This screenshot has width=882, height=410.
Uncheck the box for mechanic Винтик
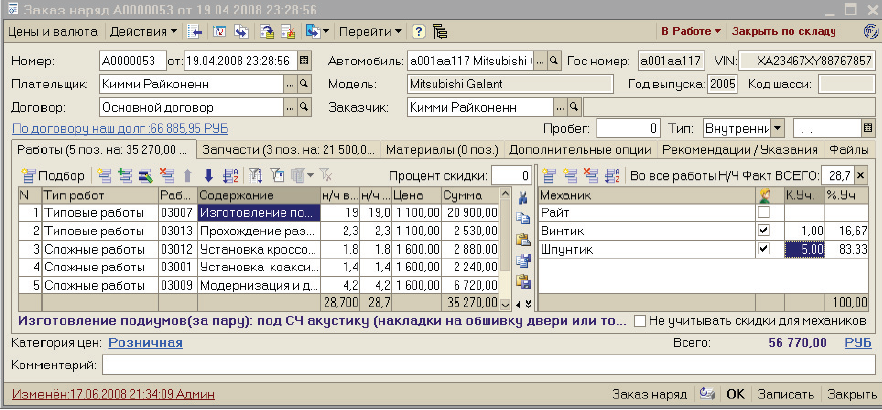click(x=765, y=231)
